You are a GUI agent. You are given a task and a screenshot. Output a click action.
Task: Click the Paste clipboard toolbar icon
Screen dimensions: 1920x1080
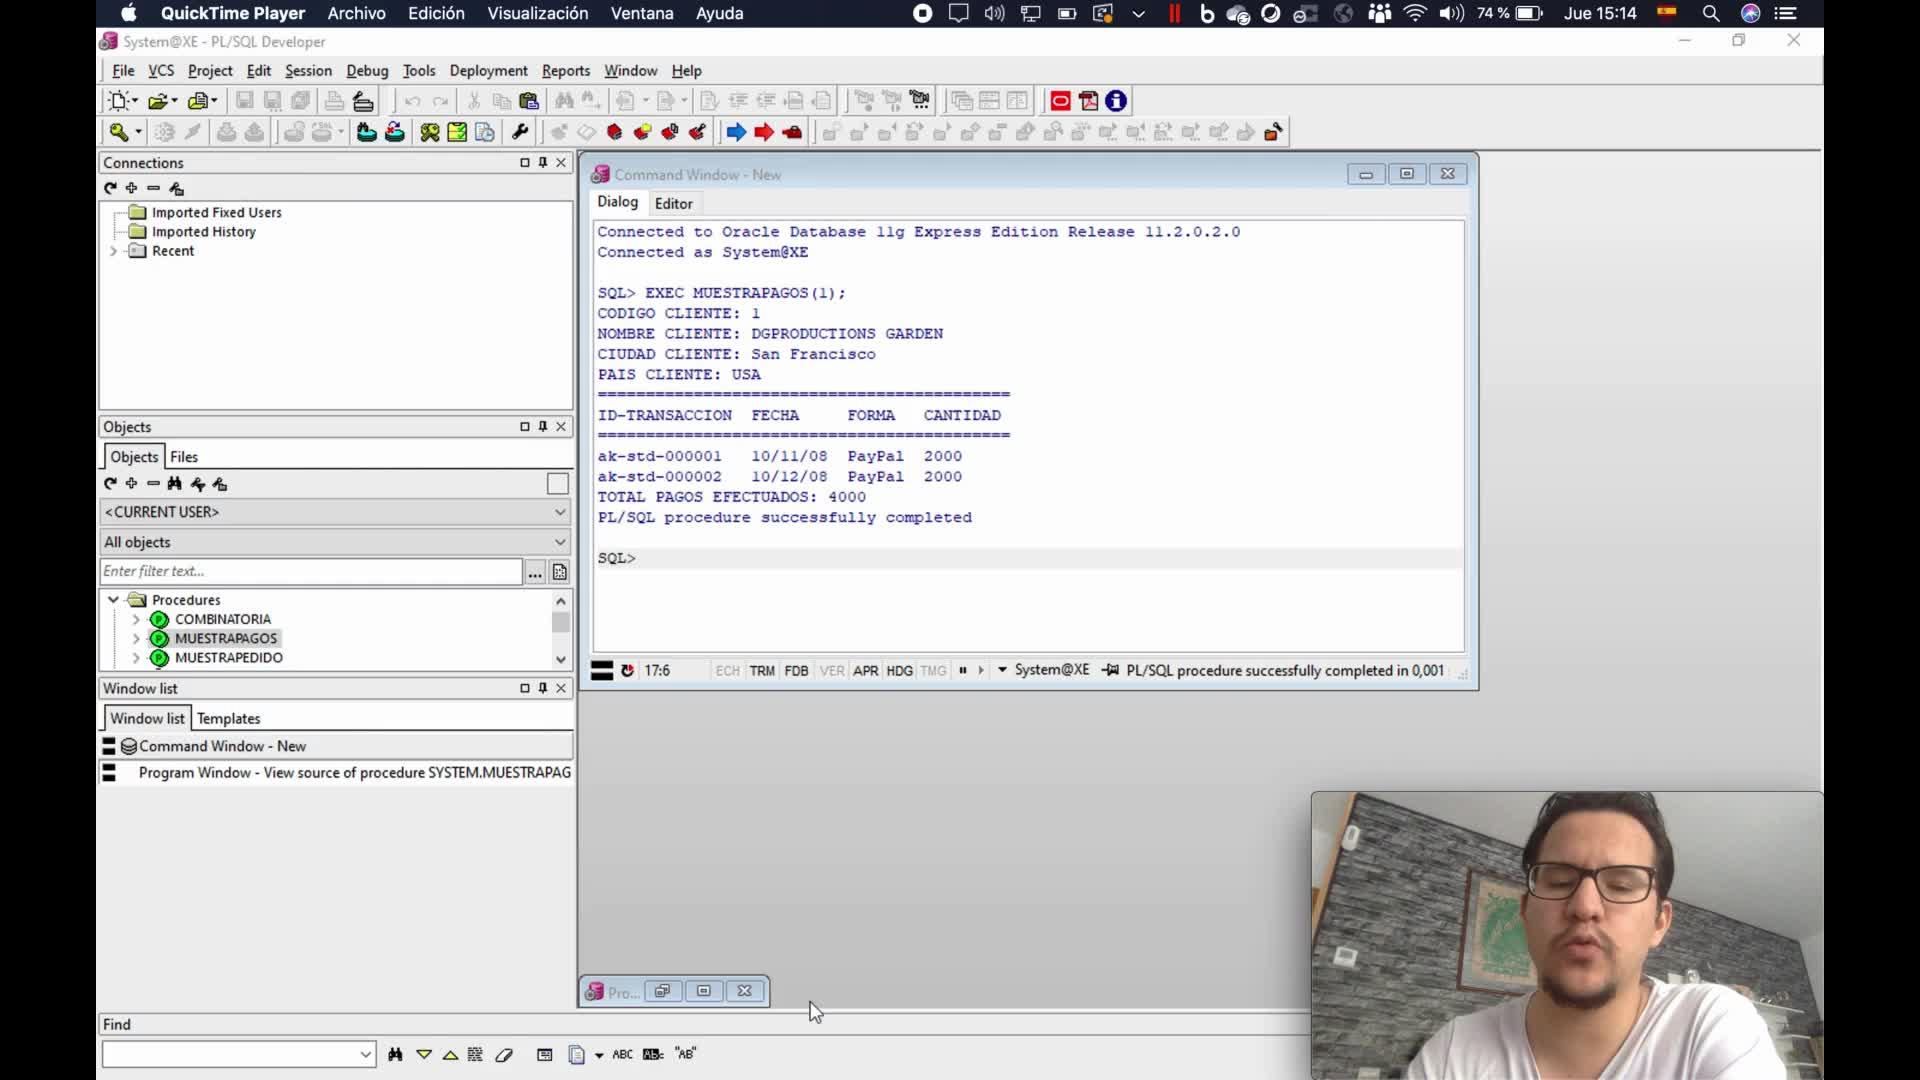click(x=529, y=101)
